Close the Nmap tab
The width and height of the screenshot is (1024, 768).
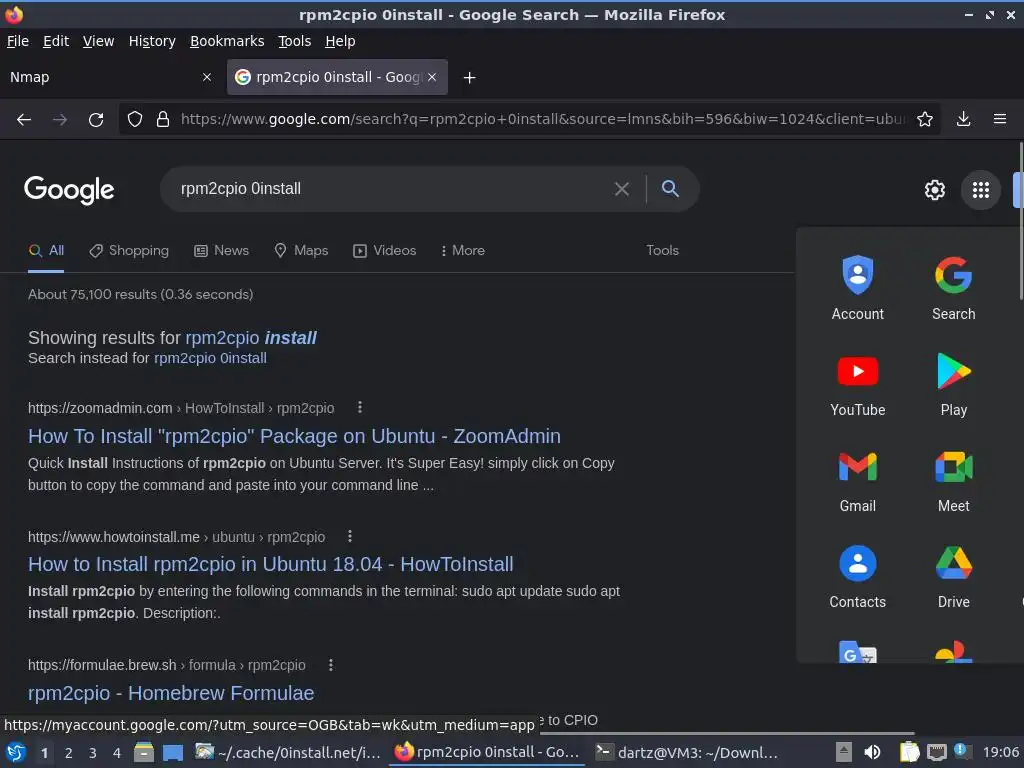pos(206,77)
